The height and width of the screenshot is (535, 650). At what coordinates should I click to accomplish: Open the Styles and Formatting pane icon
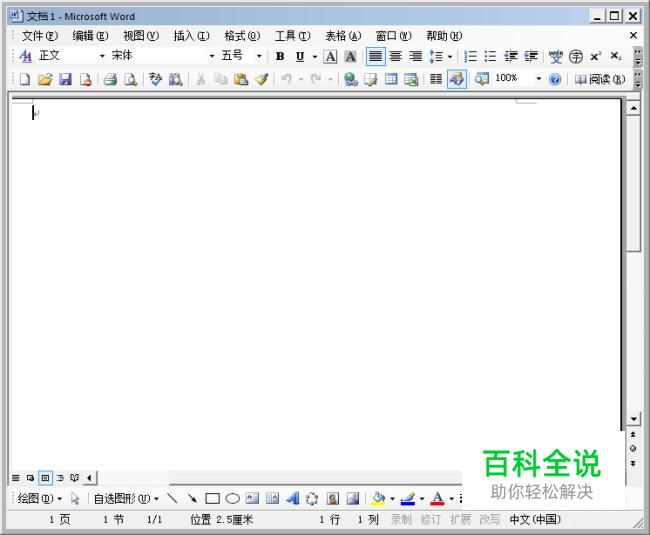25,56
